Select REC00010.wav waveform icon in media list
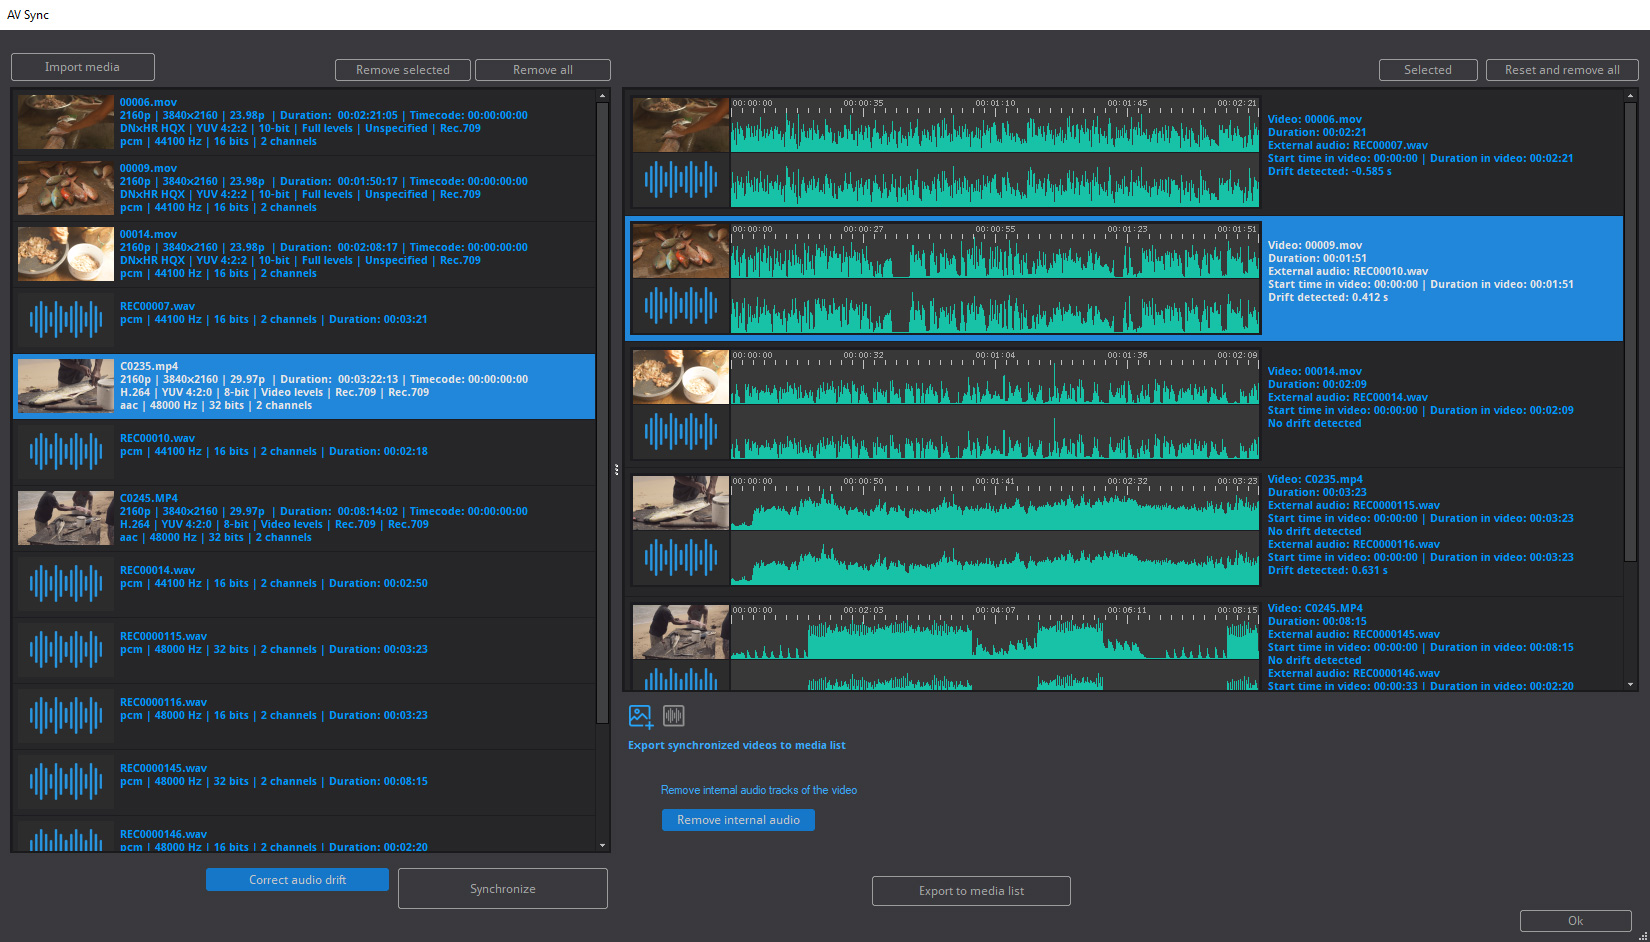 pos(66,452)
